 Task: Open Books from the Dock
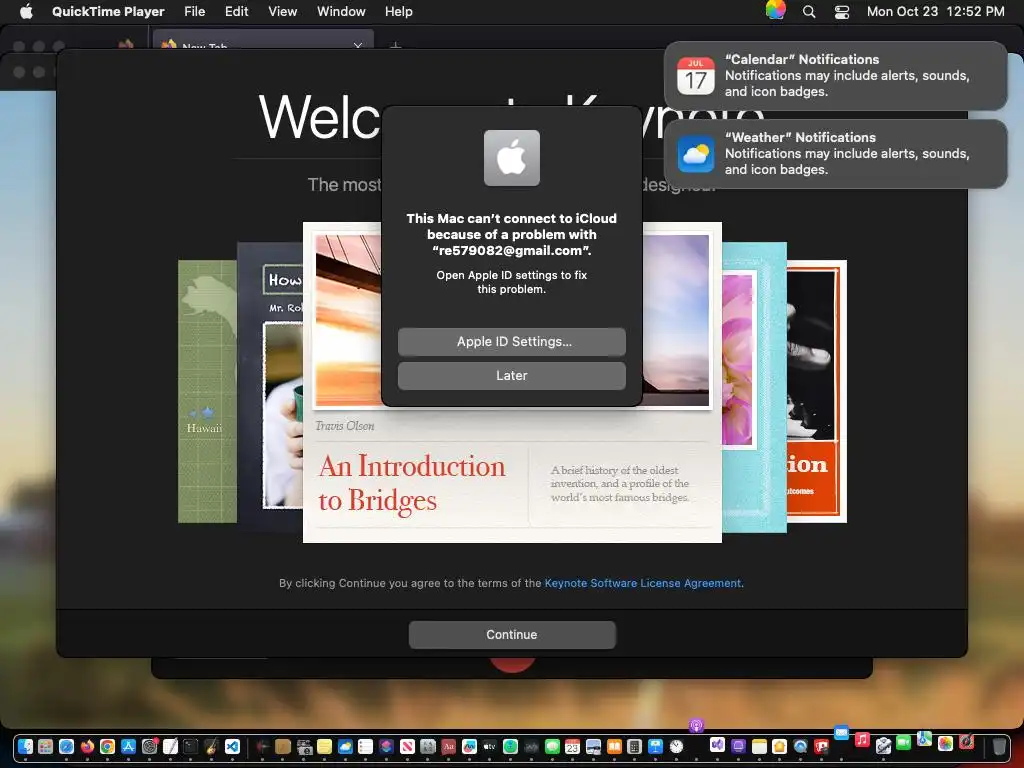coord(615,746)
